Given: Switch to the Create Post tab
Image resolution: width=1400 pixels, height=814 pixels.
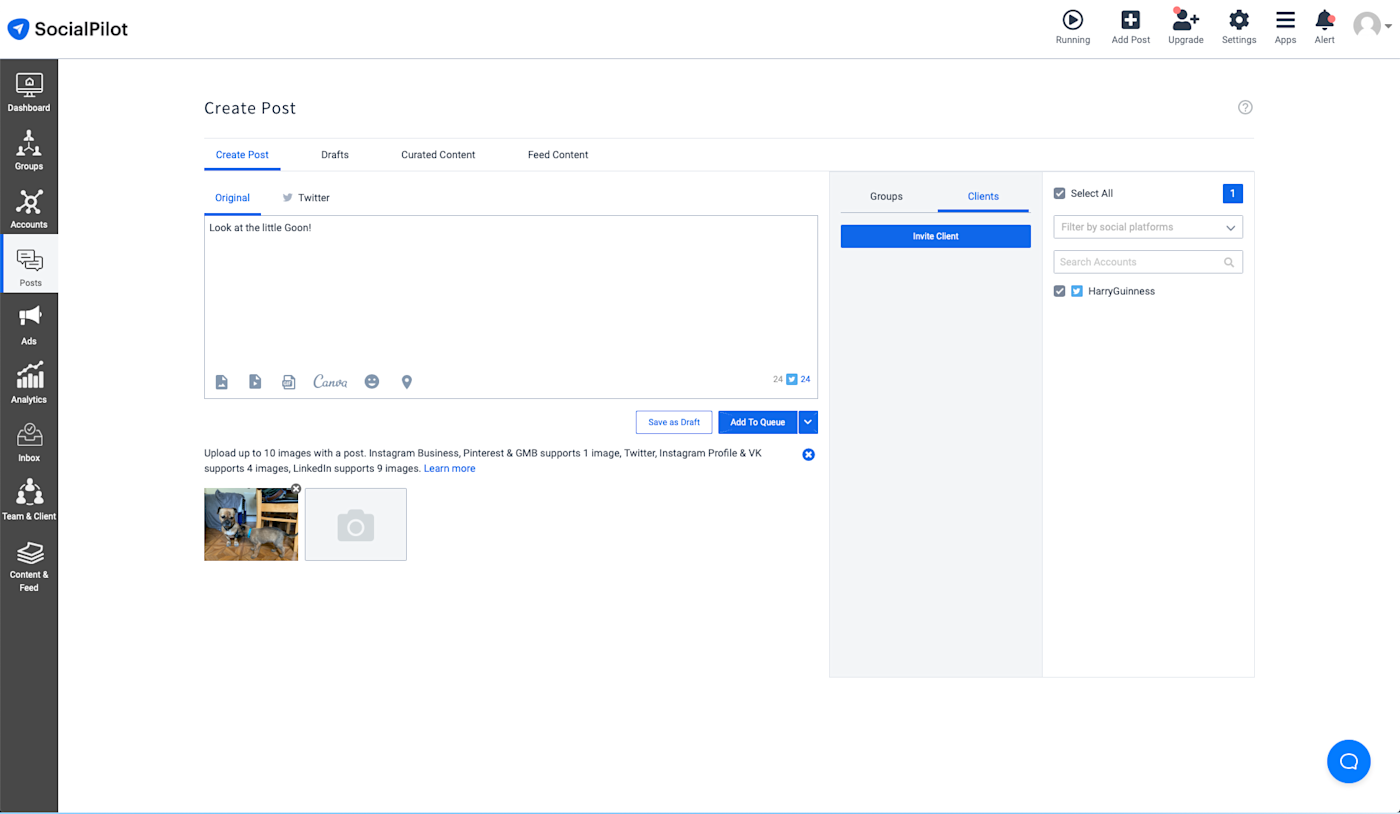Looking at the screenshot, I should click(x=243, y=155).
